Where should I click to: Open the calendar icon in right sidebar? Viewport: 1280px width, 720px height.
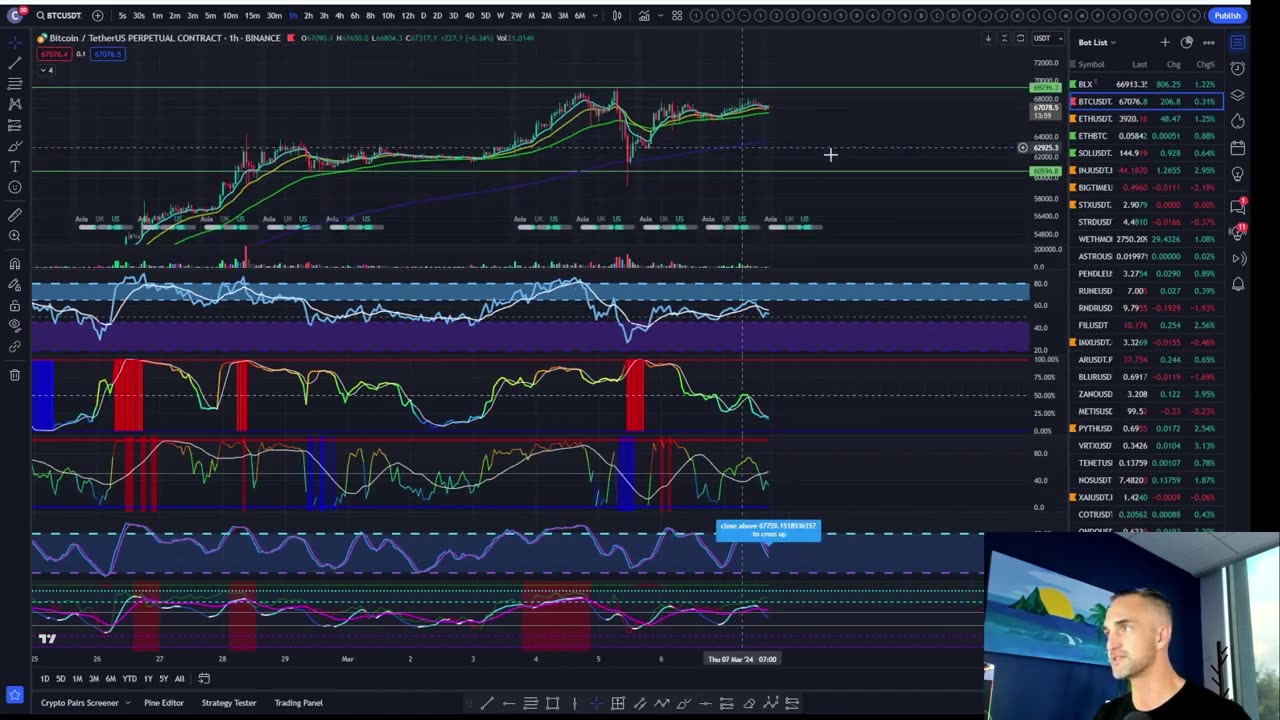[x=1237, y=148]
